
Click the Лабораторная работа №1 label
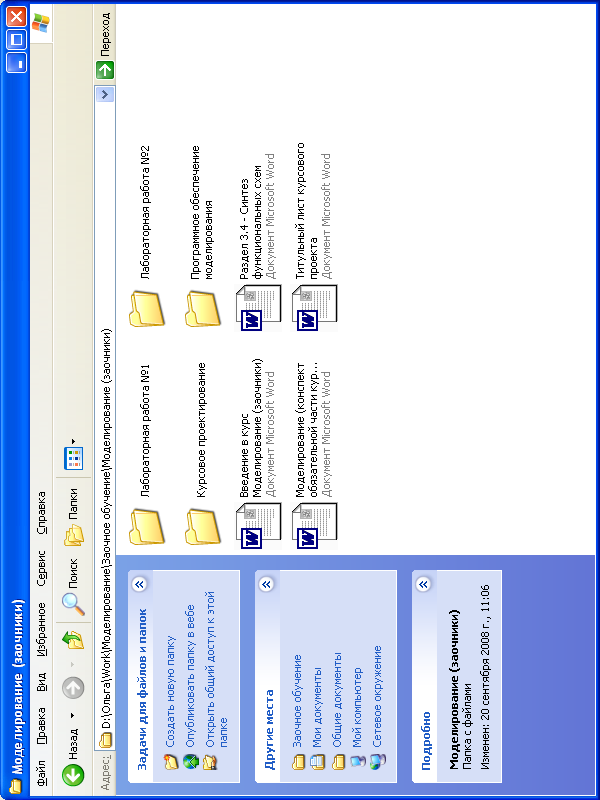[x=145, y=430]
